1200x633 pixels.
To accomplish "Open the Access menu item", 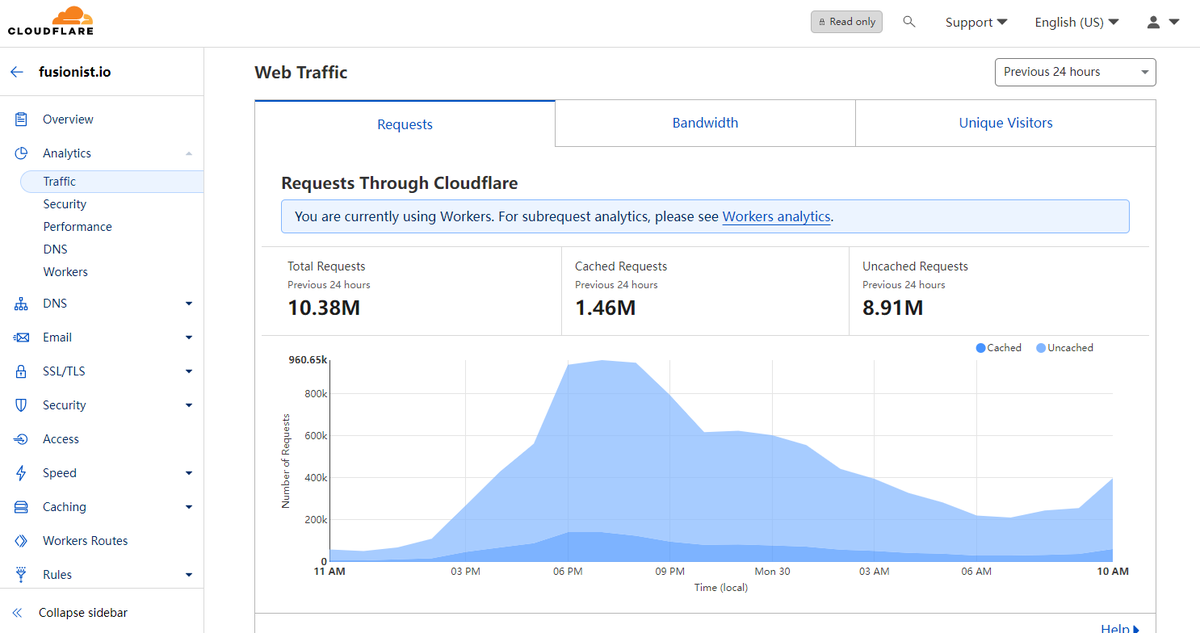I will [x=61, y=439].
